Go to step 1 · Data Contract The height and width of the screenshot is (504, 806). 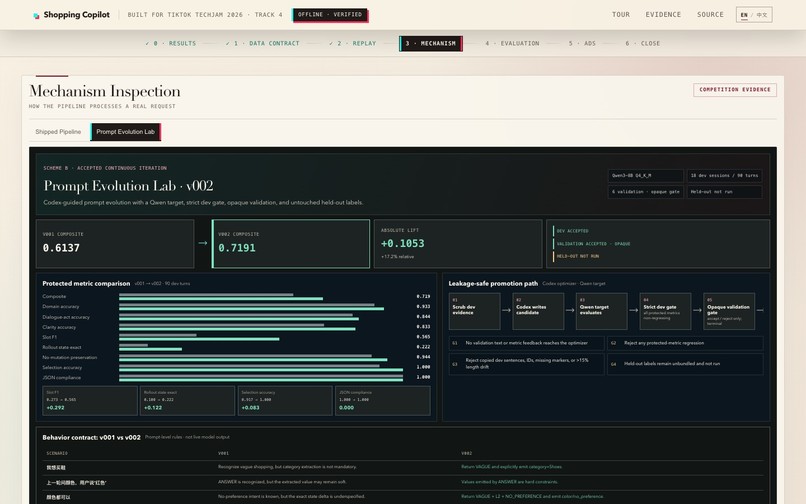[262, 43]
